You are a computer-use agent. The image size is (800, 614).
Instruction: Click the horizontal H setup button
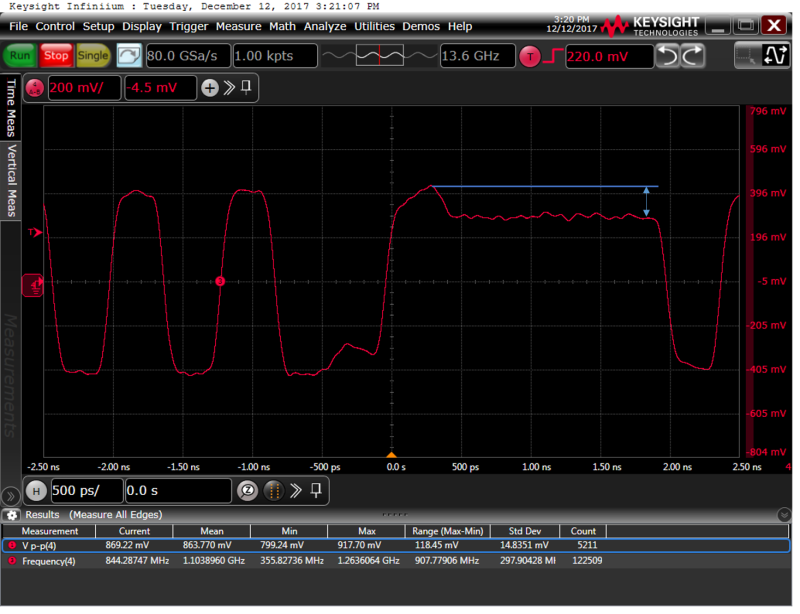36,491
